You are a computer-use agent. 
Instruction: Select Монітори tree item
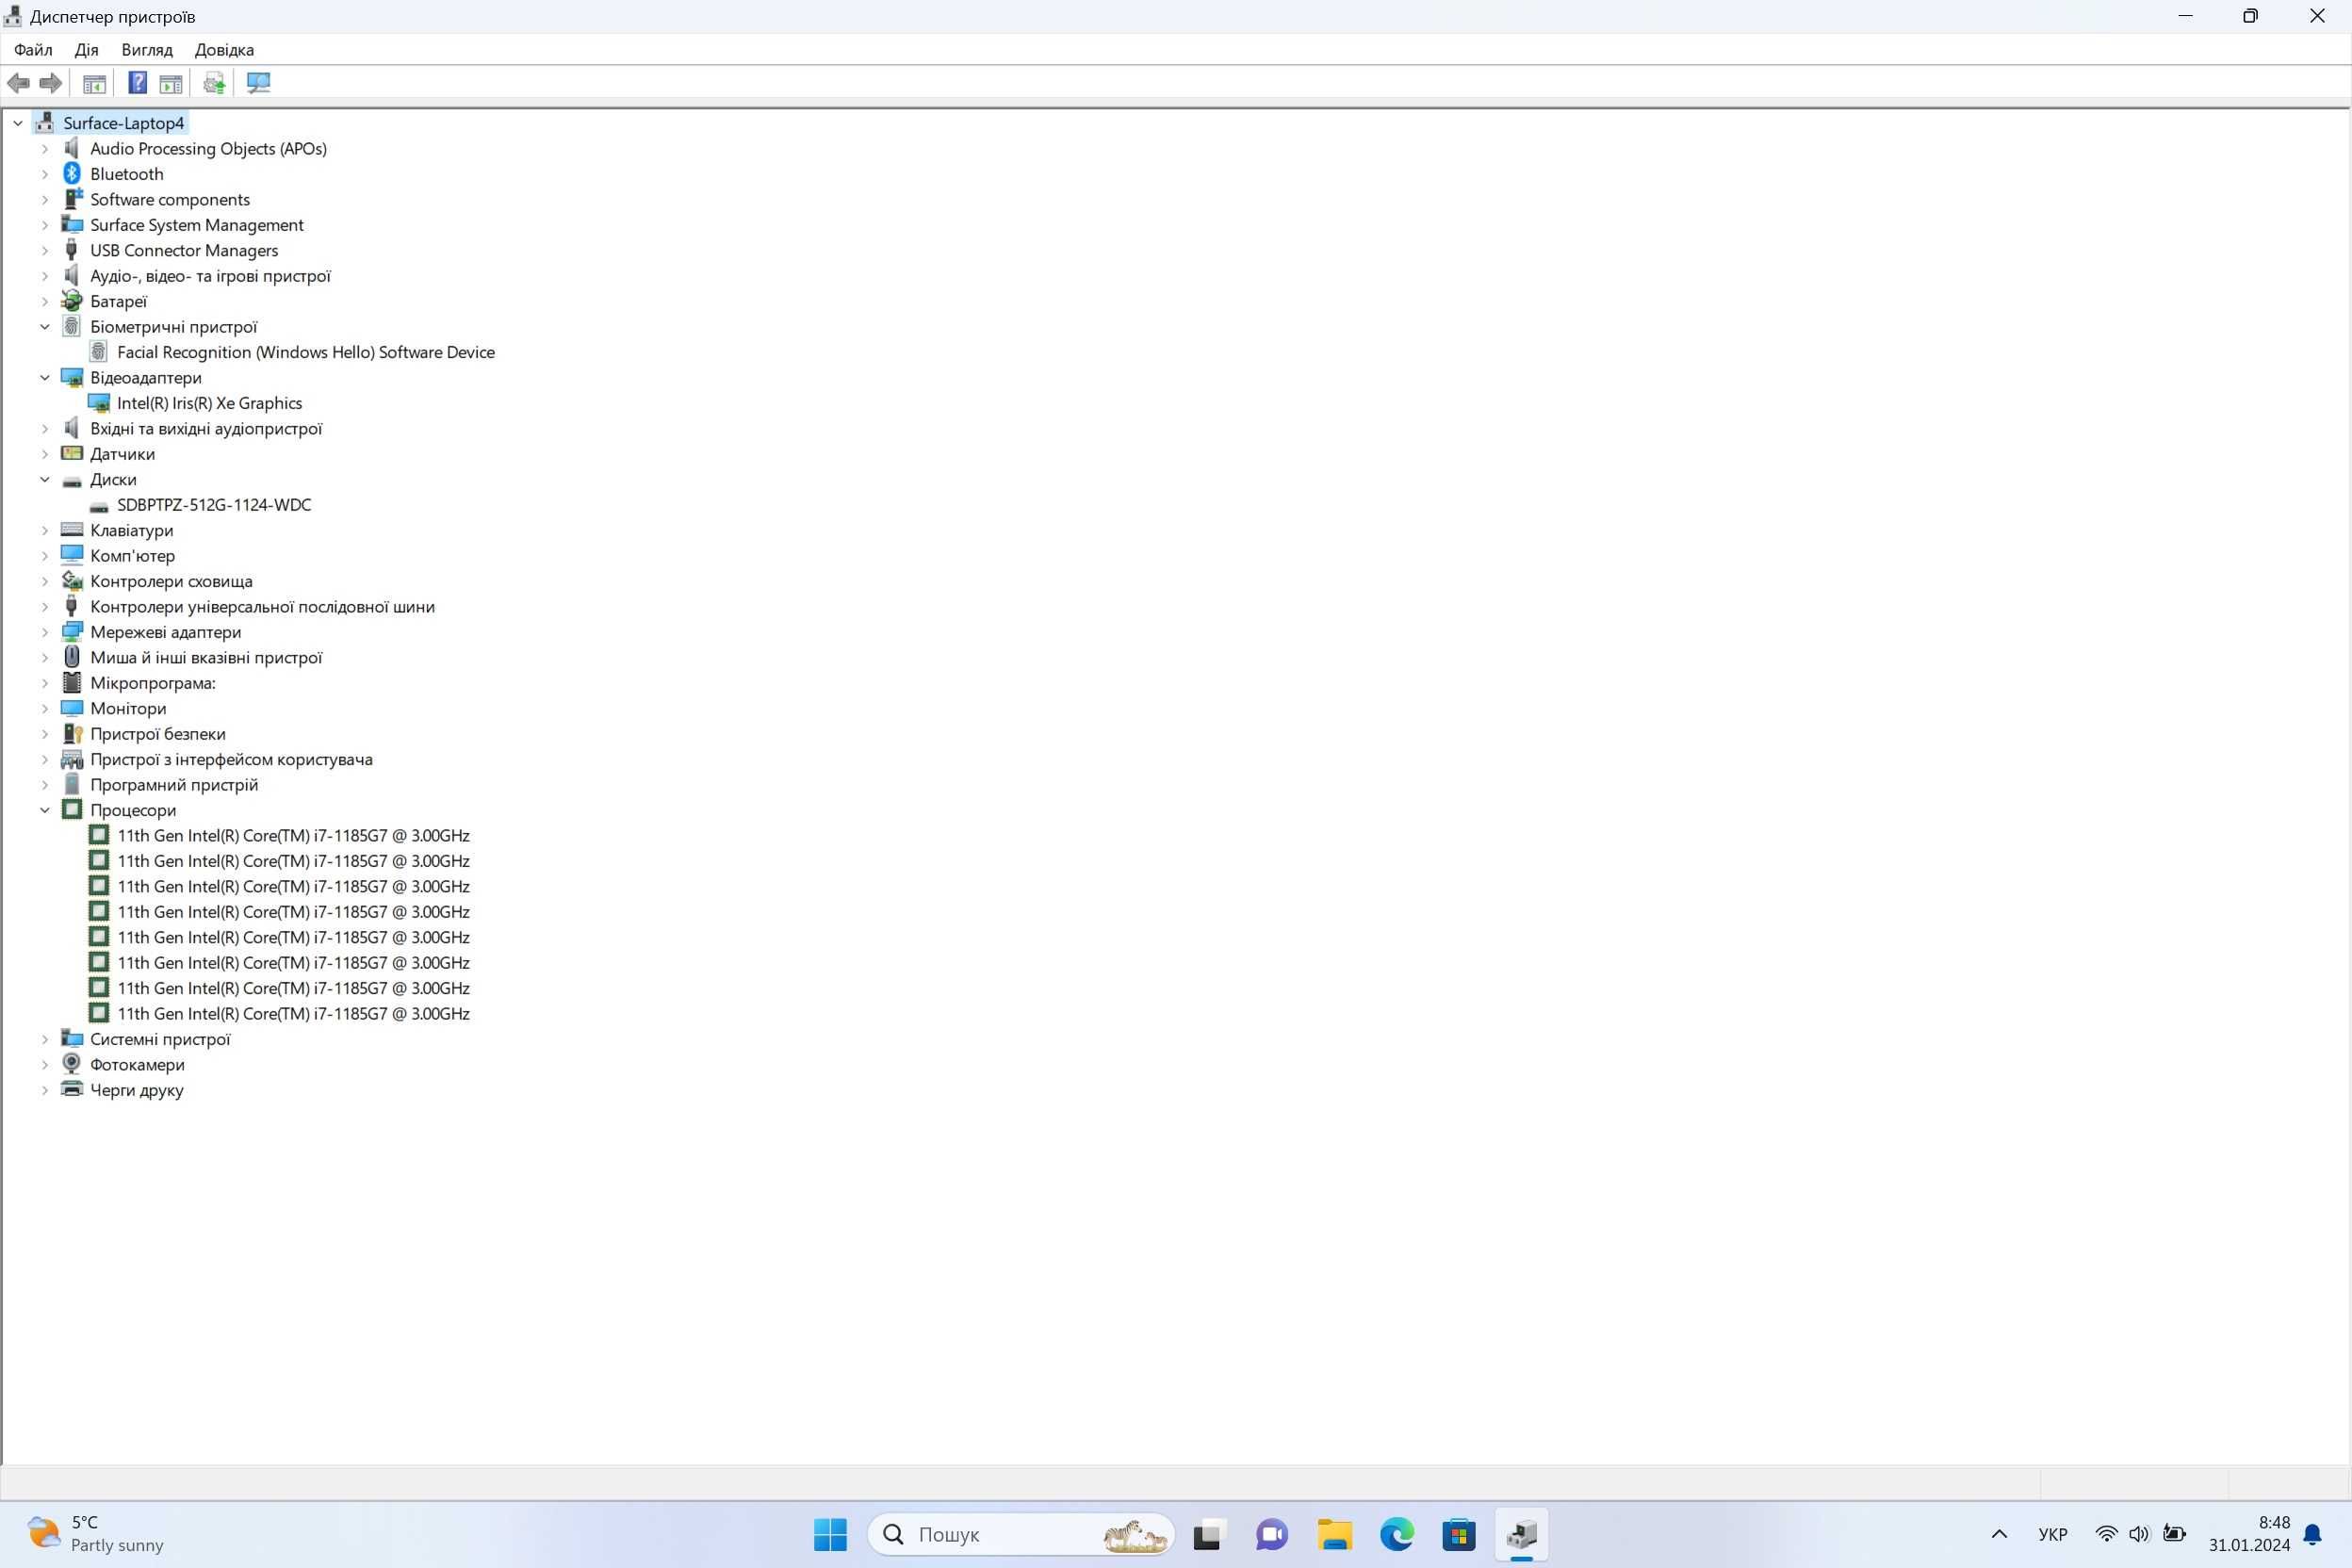[x=128, y=708]
